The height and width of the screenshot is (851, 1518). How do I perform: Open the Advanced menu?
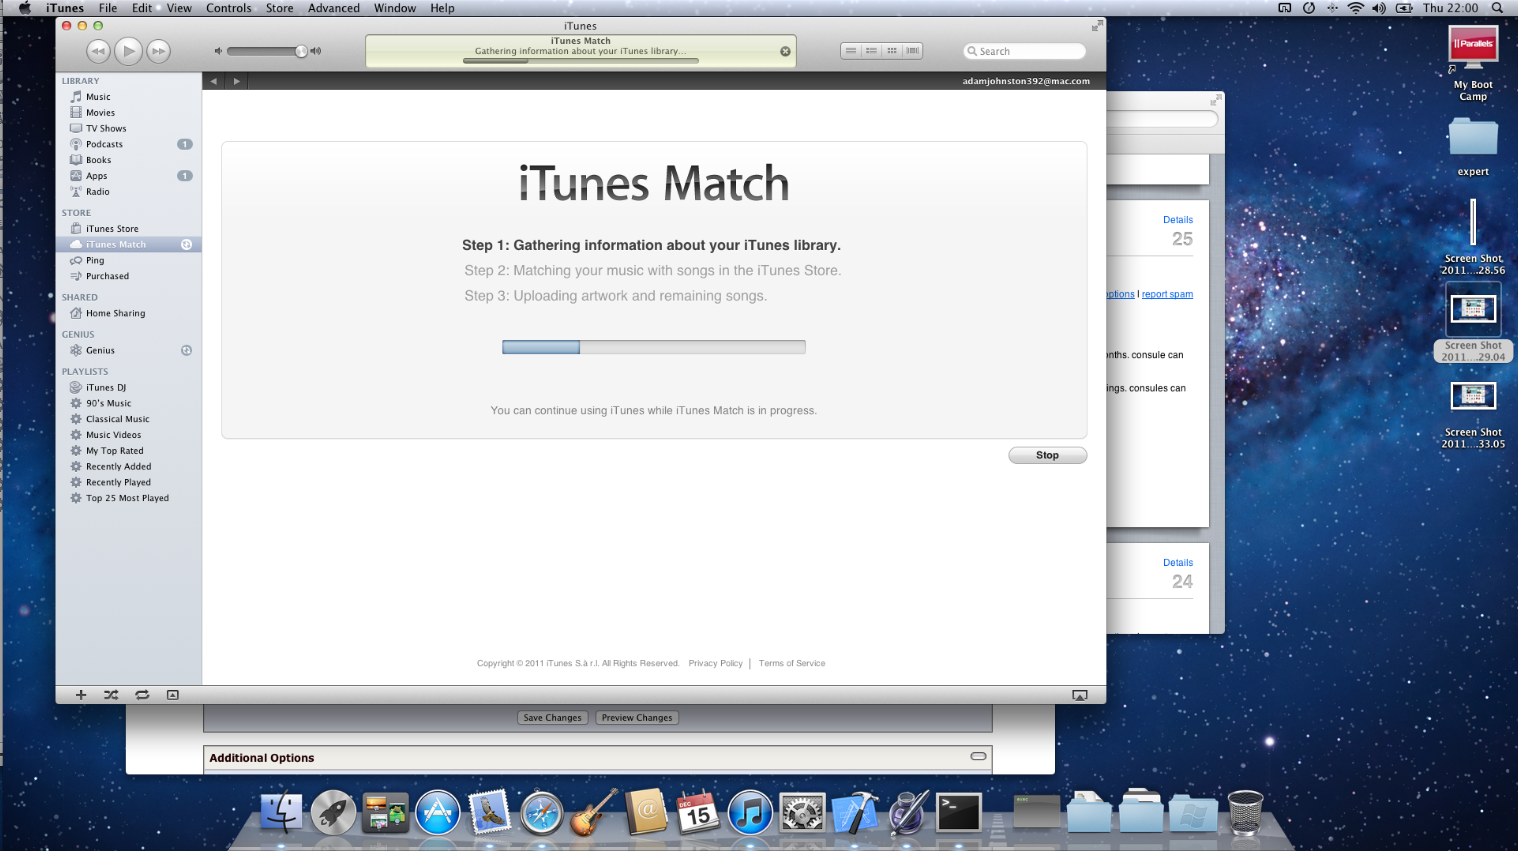[334, 8]
